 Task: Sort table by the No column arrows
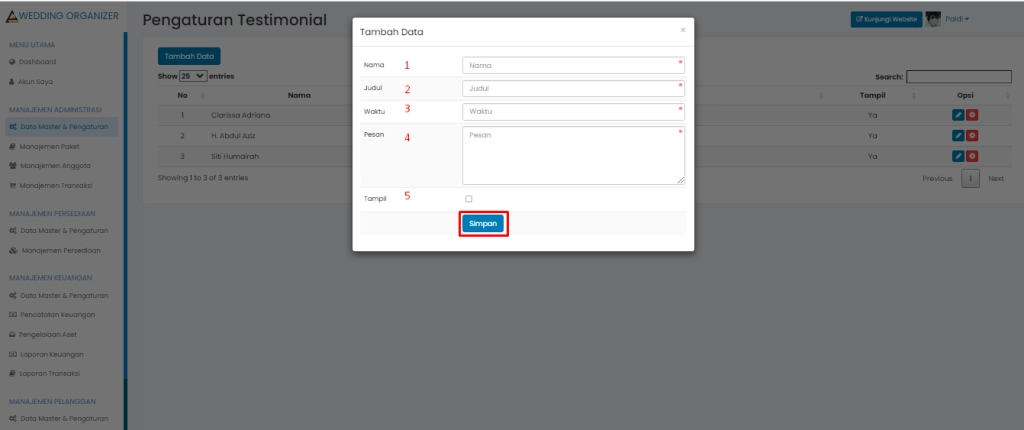point(202,96)
